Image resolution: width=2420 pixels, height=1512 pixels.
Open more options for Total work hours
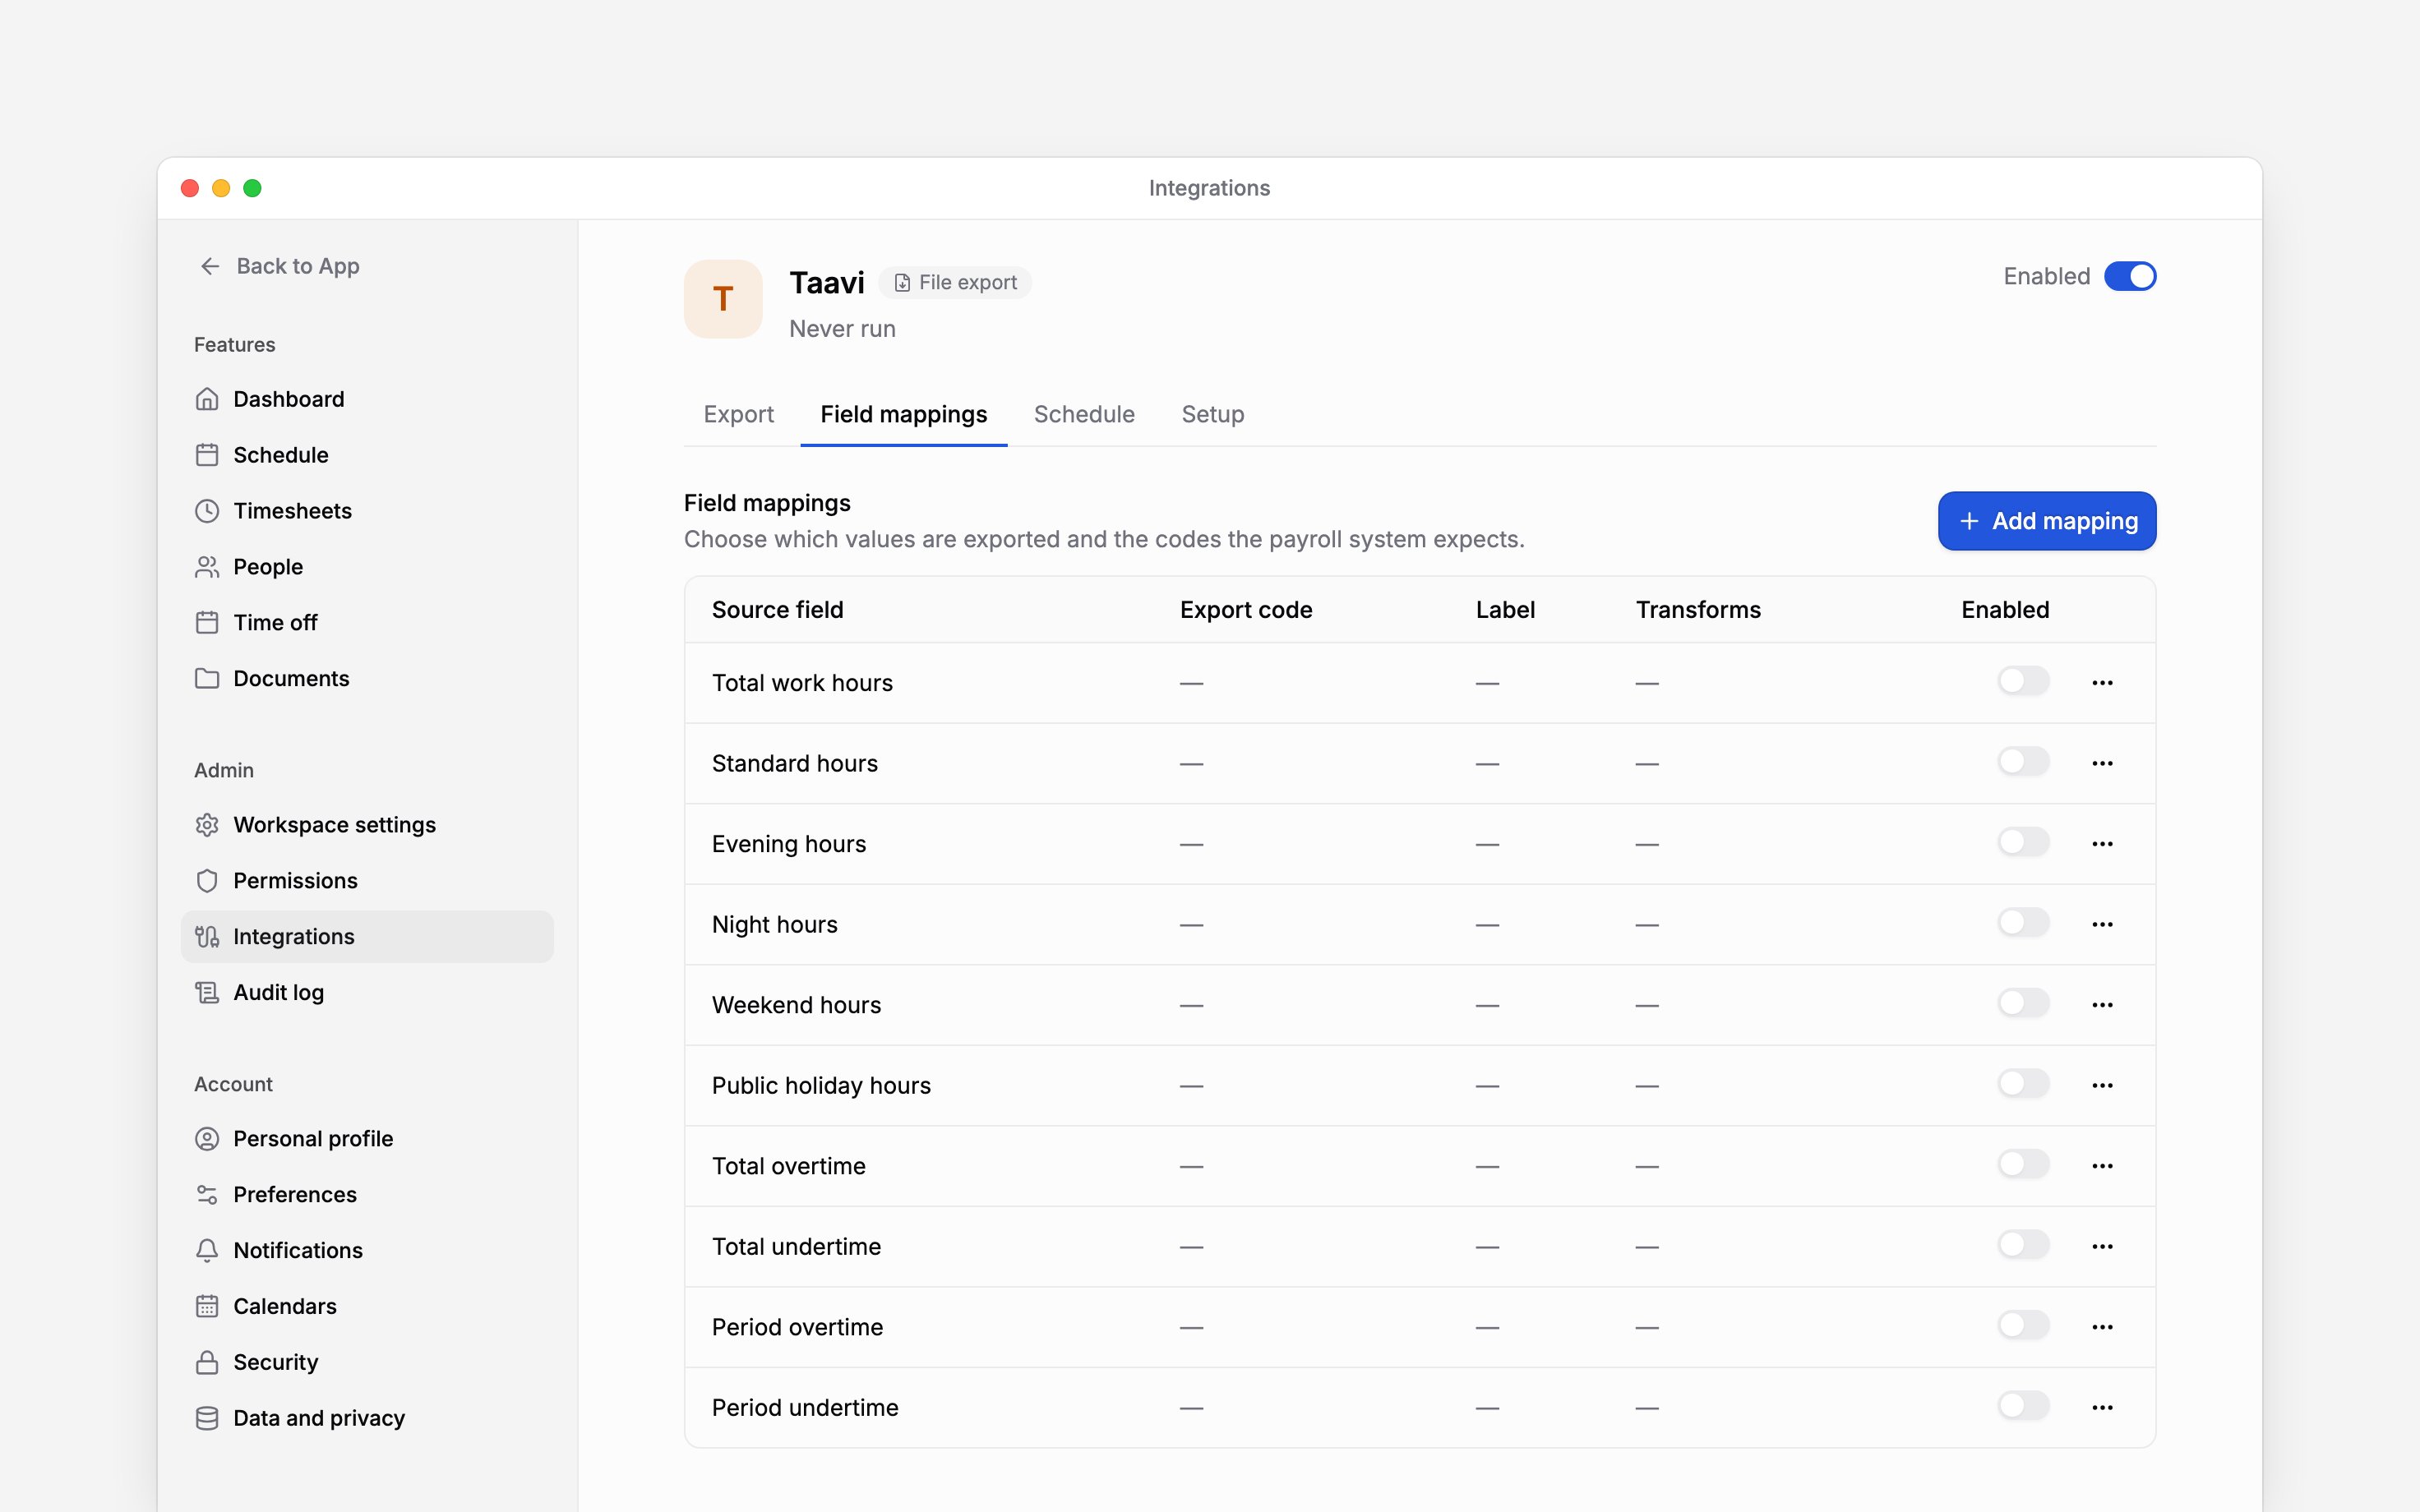[2102, 683]
